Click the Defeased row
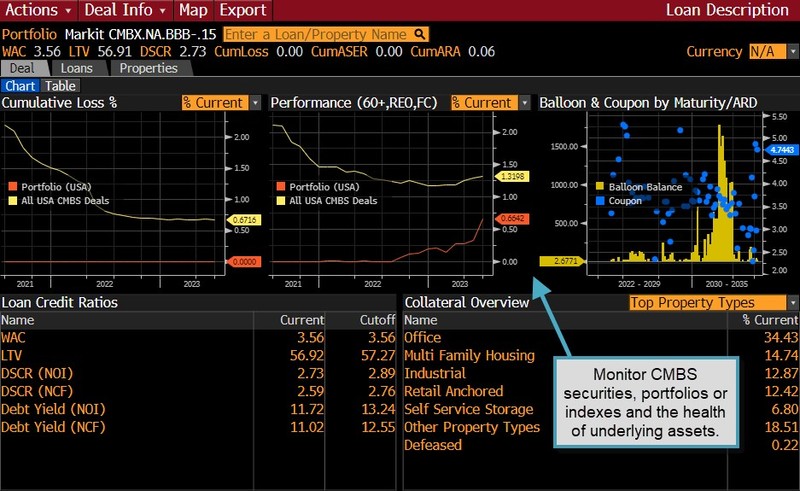Screen dimensions: 800x491 click(x=601, y=445)
